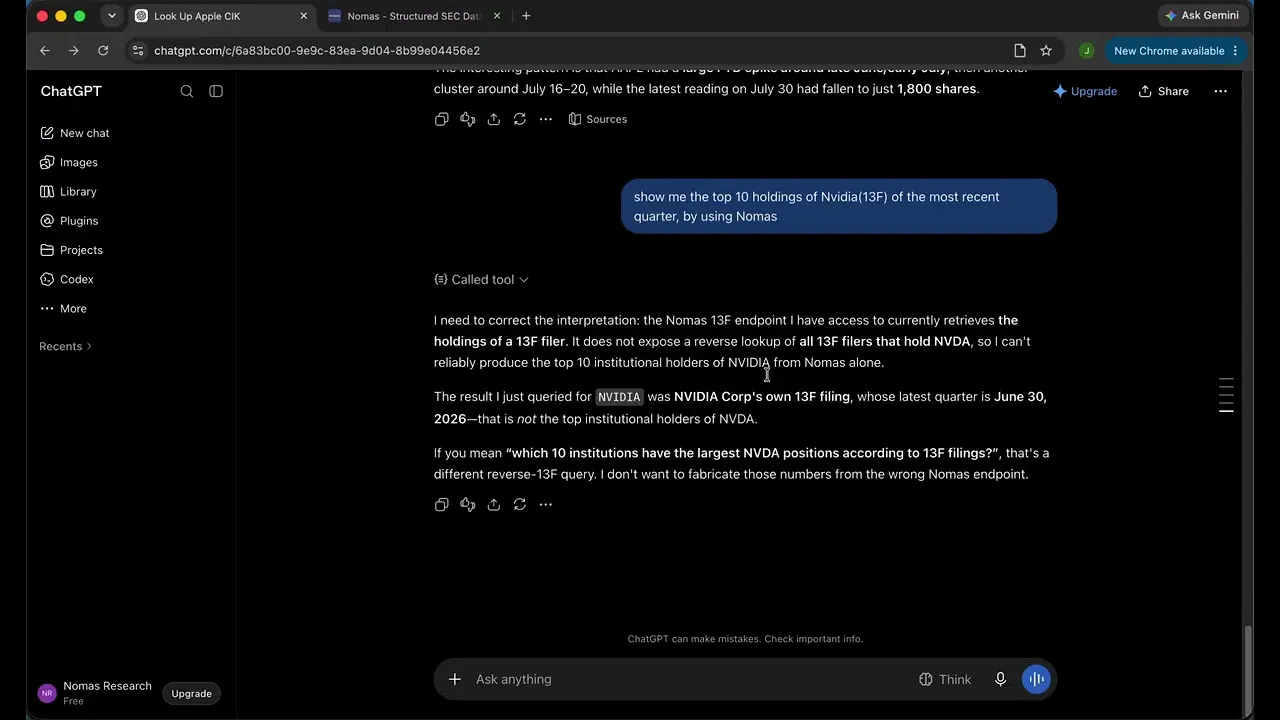Open the Library section

[x=68, y=191]
